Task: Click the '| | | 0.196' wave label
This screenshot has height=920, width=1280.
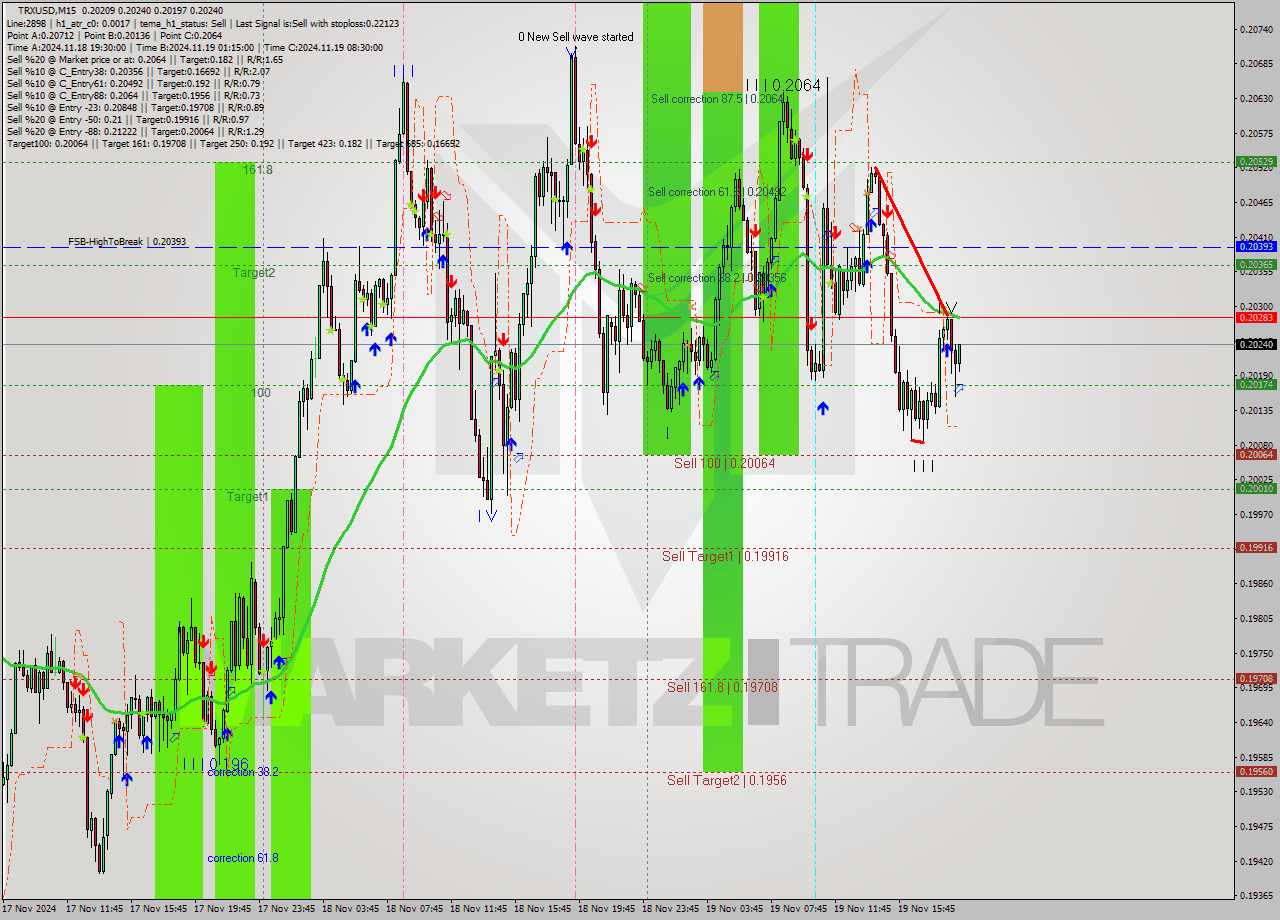Action: [x=215, y=764]
